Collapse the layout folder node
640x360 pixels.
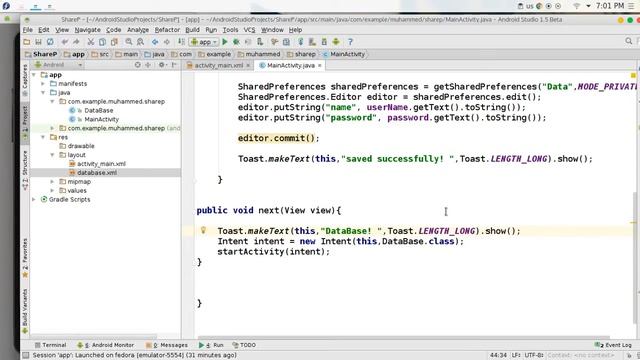click(x=52, y=155)
